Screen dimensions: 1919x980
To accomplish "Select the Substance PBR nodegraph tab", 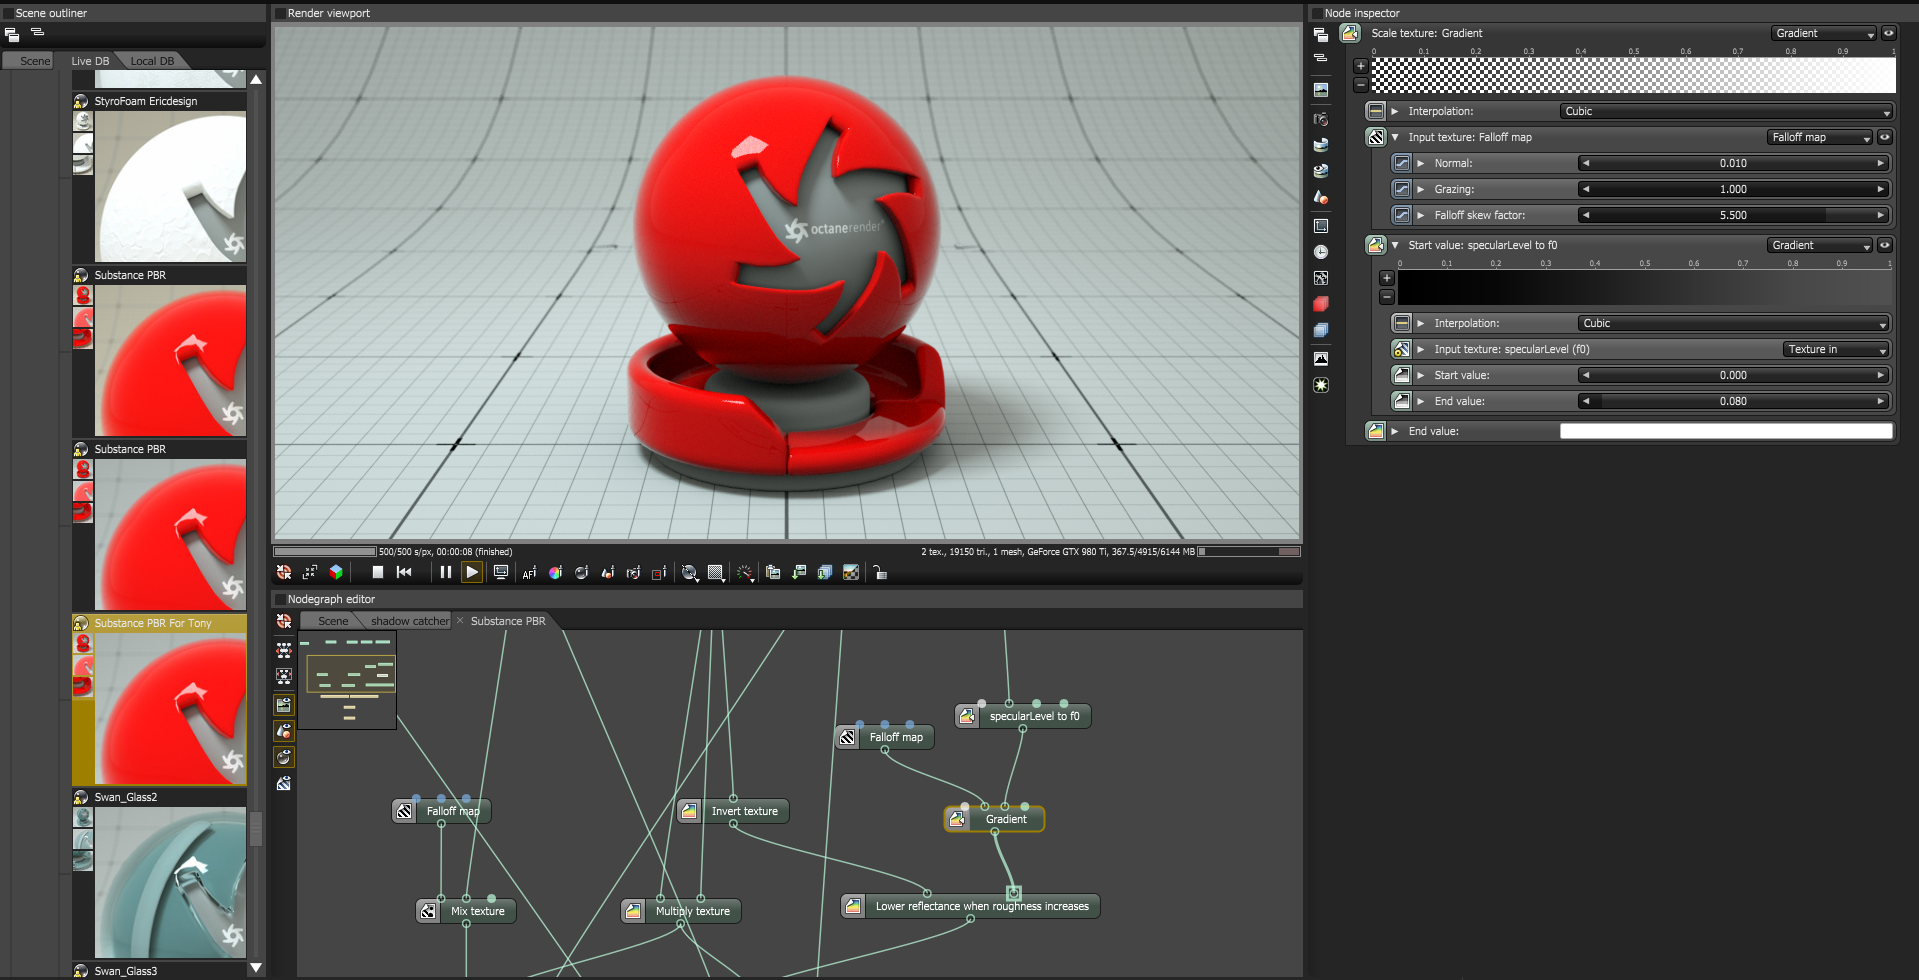I will pyautogui.click(x=508, y=621).
